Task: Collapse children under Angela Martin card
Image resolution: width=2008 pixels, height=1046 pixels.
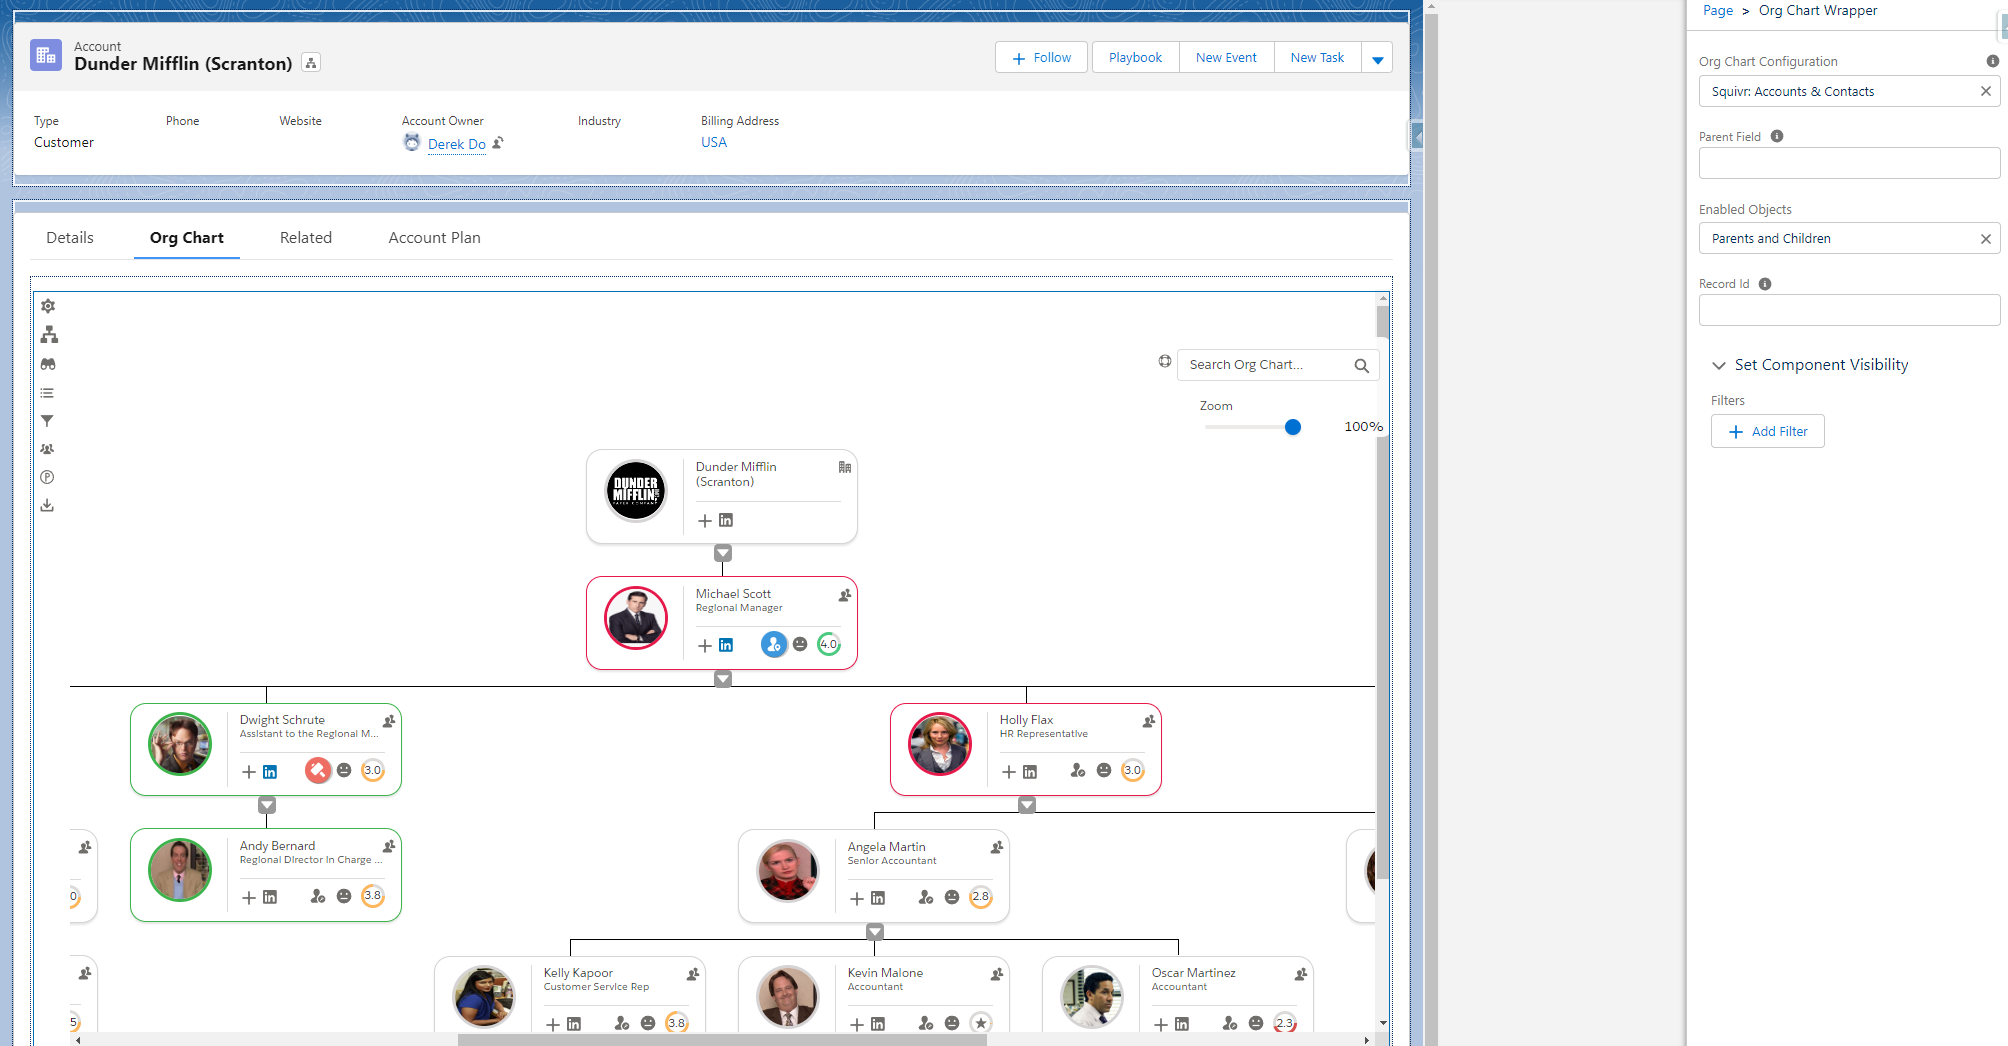Action: click(875, 932)
